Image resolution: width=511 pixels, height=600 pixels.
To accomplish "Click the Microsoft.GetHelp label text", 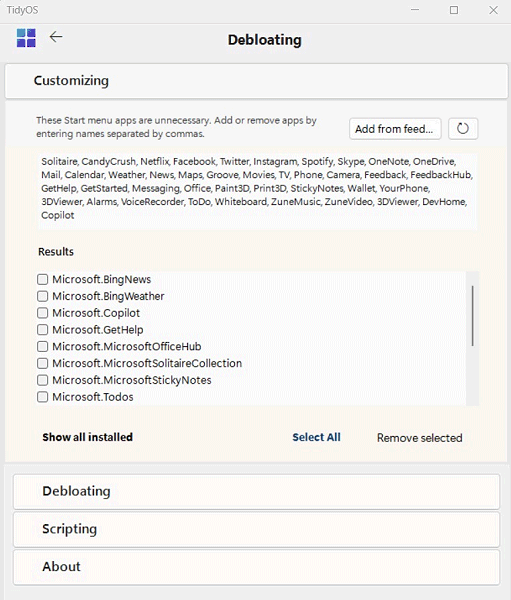I will click(98, 330).
